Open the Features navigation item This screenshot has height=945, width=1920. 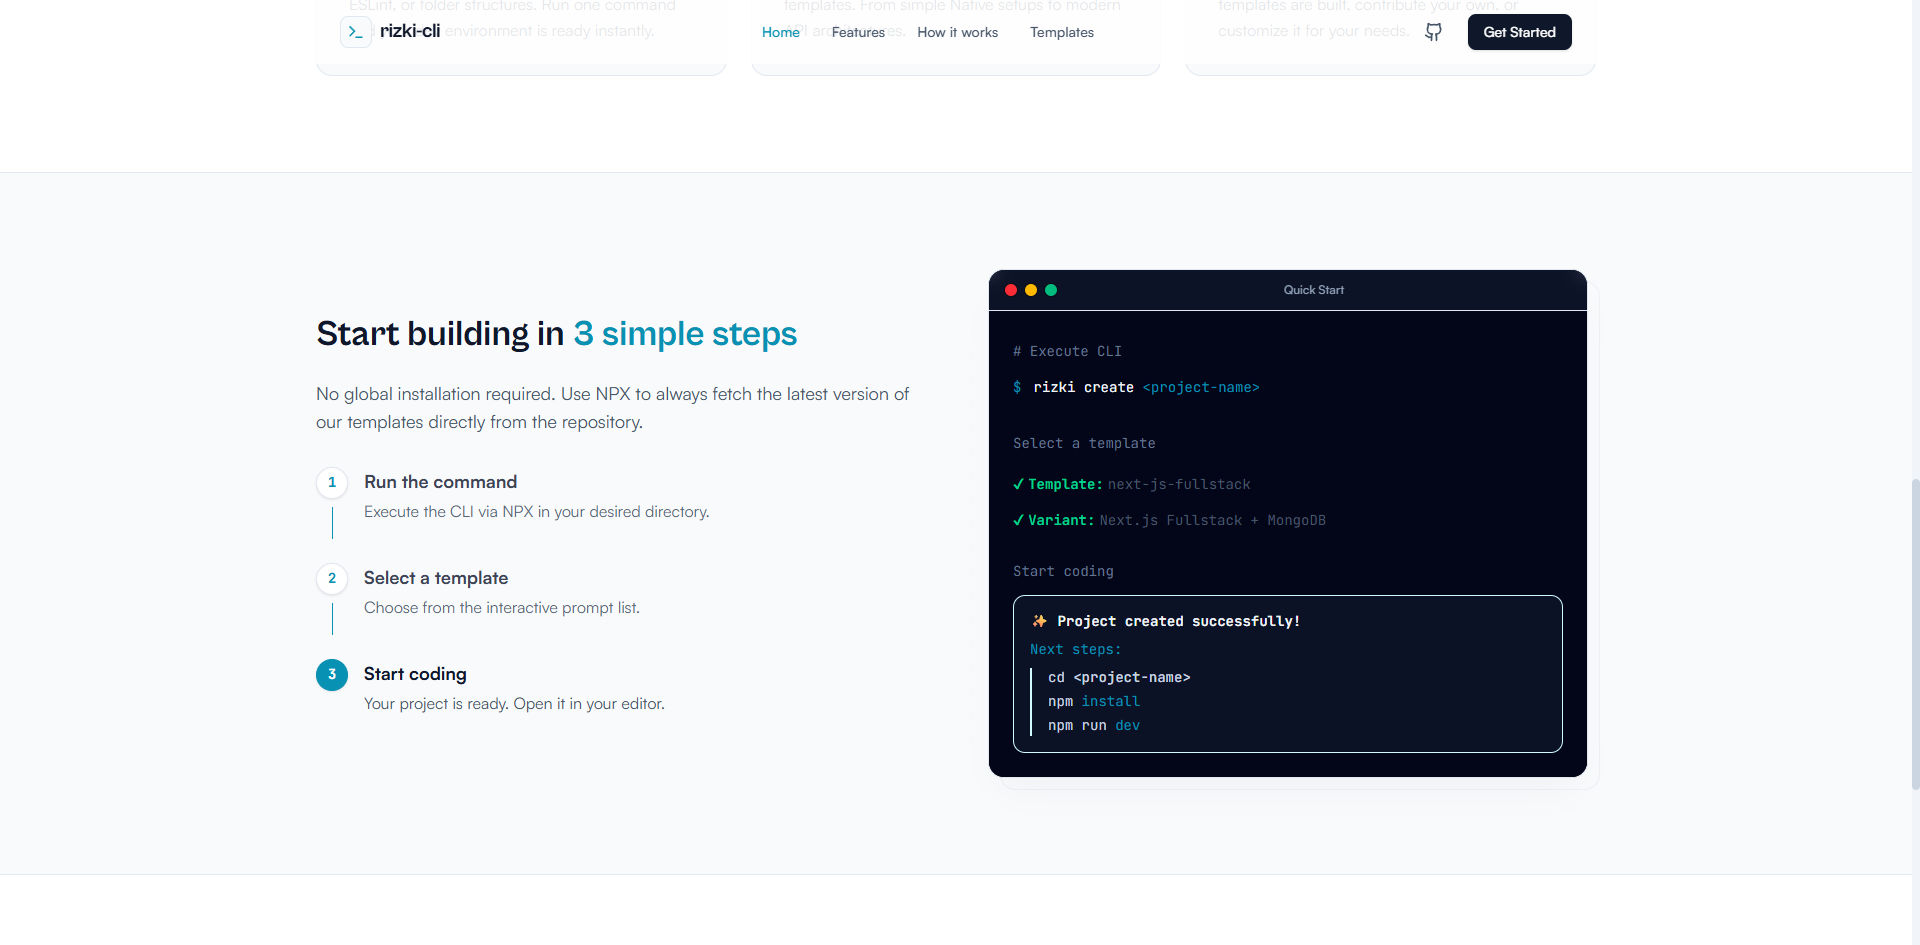click(857, 32)
